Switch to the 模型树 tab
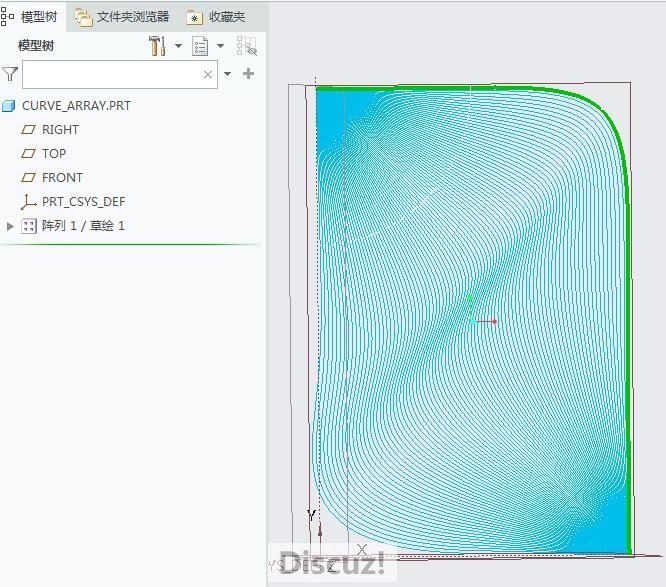The height and width of the screenshot is (587, 666). (x=33, y=17)
